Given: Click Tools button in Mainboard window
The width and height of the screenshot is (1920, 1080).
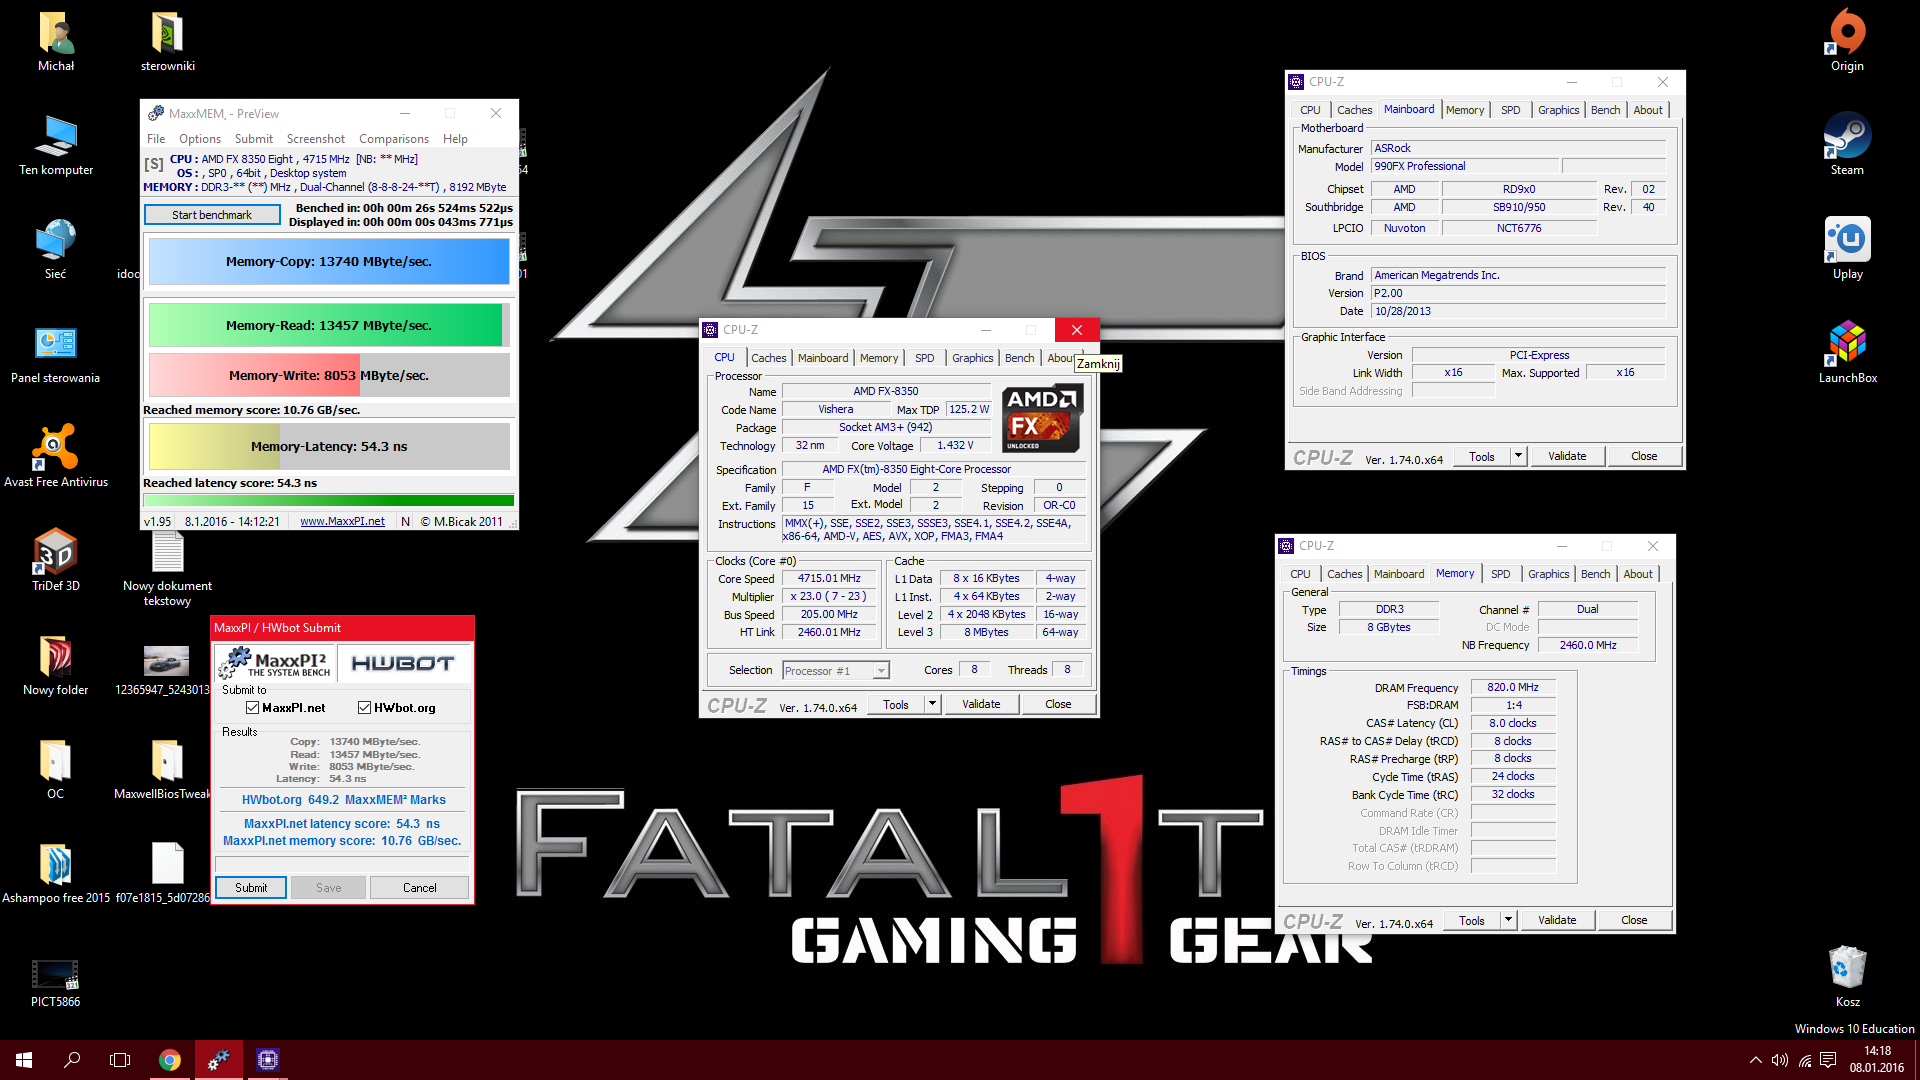Looking at the screenshot, I should tap(1482, 456).
